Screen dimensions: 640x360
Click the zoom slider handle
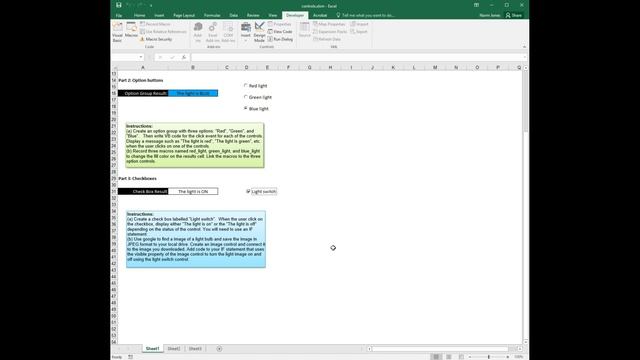point(489,357)
